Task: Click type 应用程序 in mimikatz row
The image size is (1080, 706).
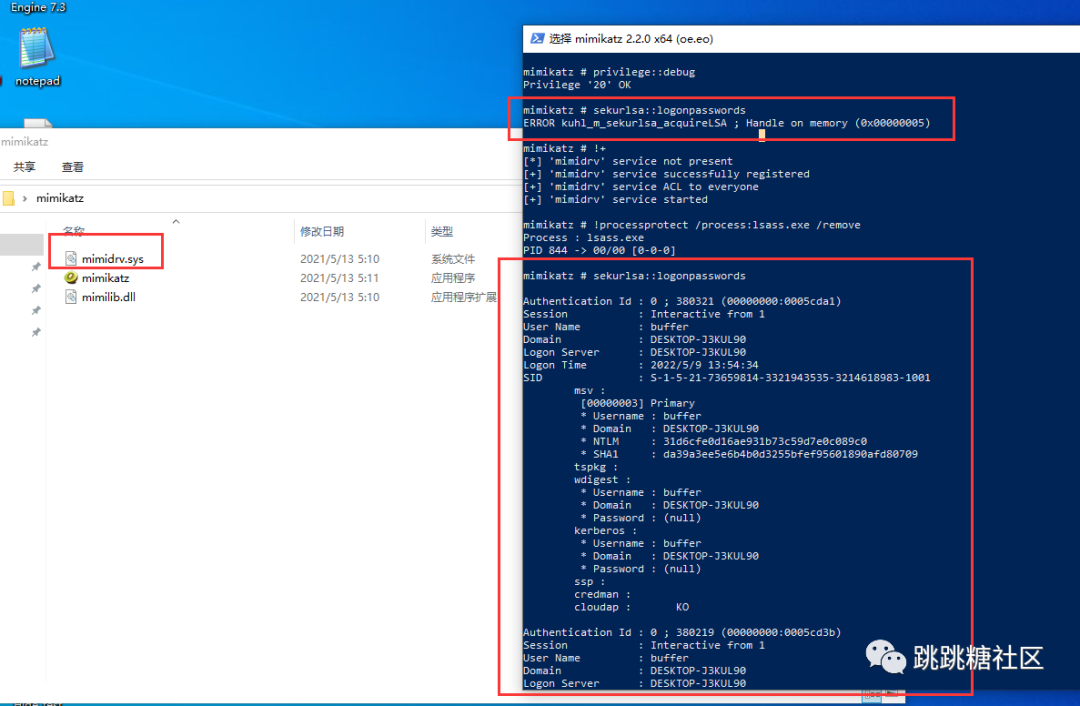Action: pyautogui.click(x=453, y=278)
